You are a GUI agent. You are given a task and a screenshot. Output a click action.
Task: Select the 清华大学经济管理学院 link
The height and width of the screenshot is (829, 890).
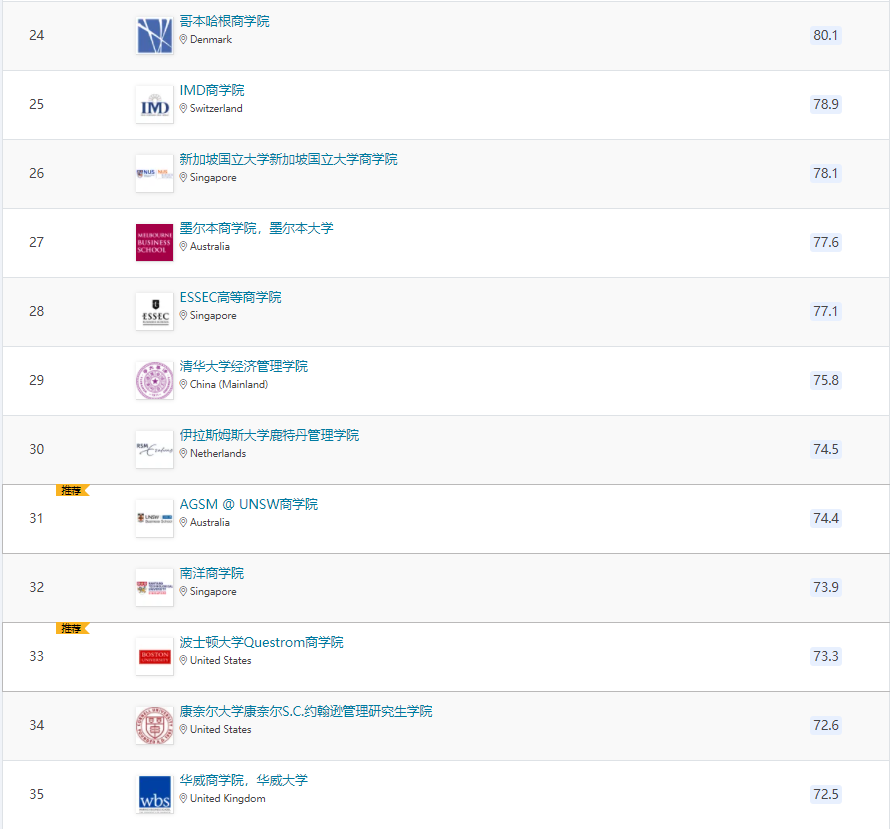(243, 366)
